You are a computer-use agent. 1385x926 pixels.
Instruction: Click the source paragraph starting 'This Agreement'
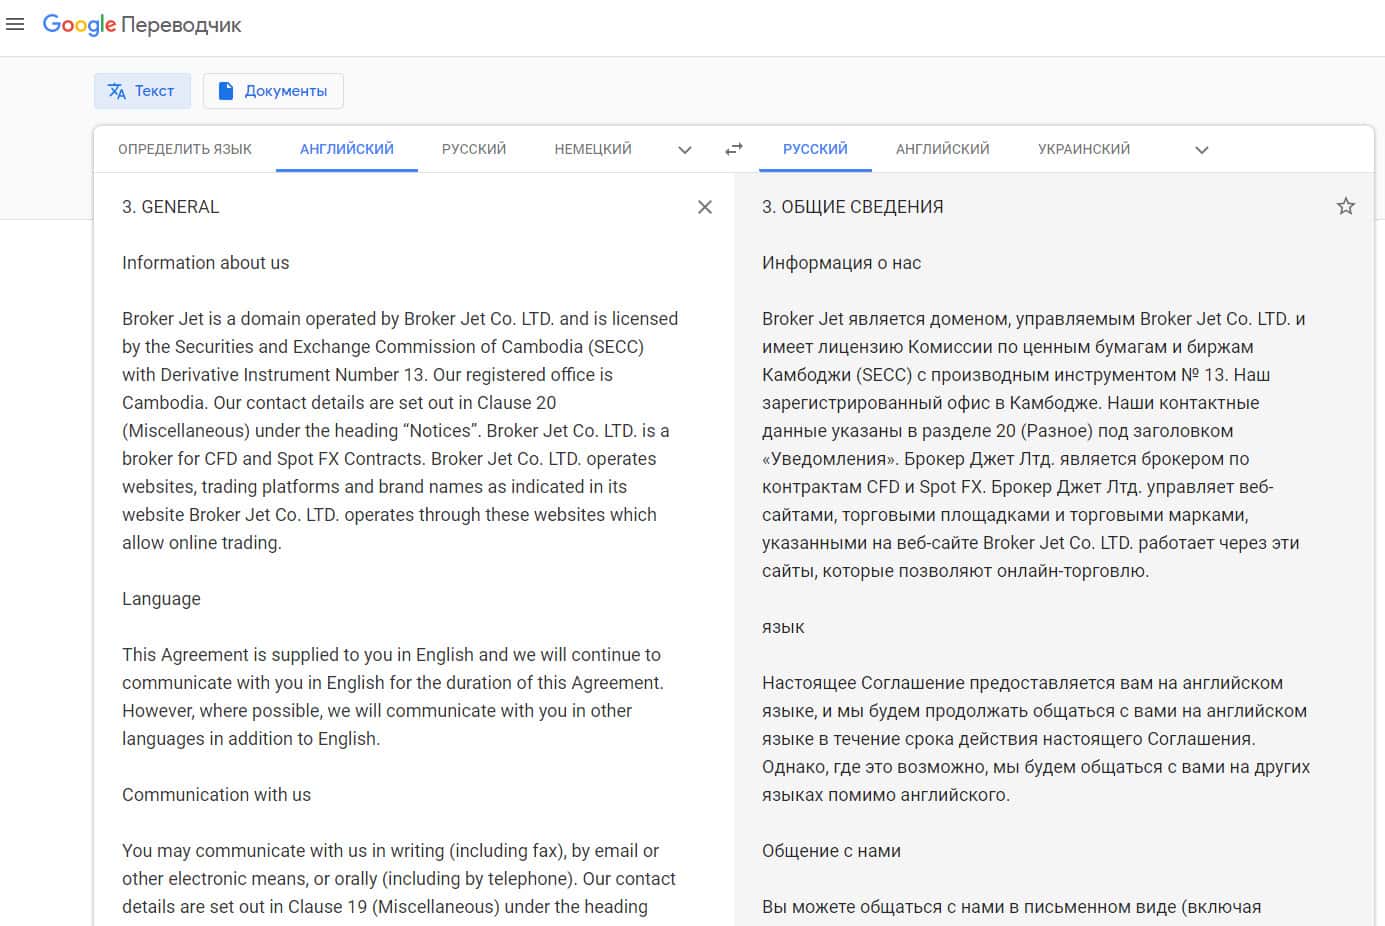click(x=393, y=697)
